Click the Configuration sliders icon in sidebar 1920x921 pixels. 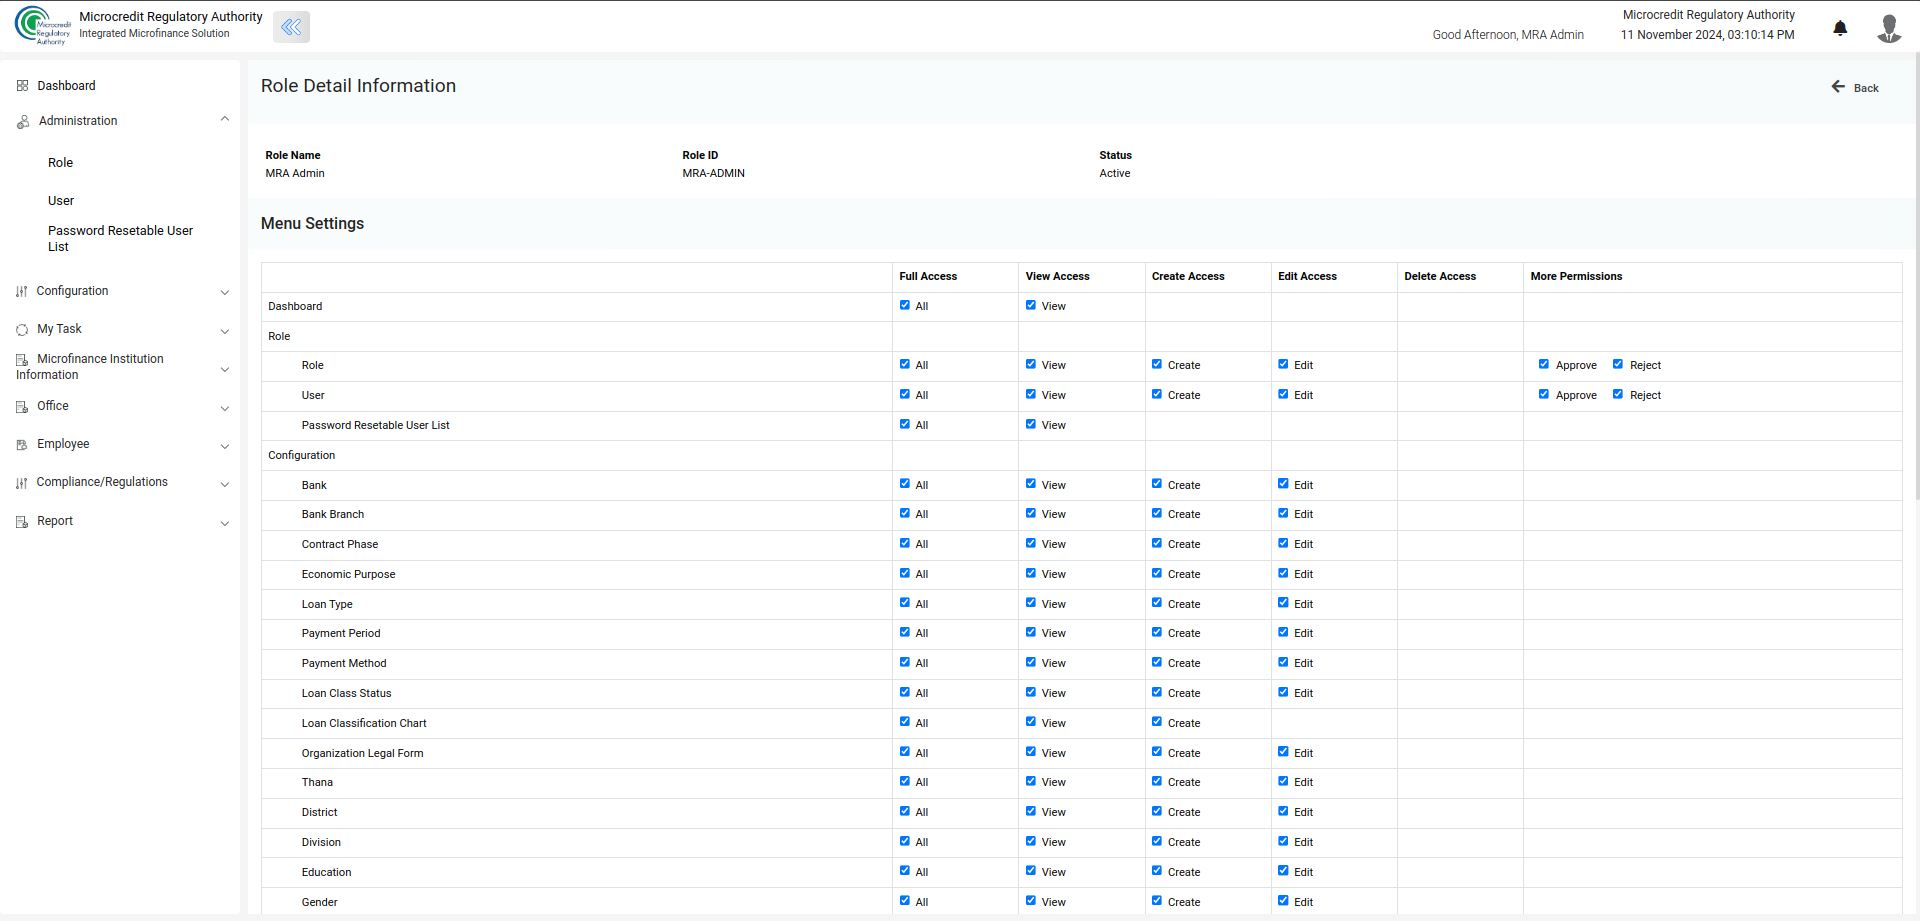point(22,292)
